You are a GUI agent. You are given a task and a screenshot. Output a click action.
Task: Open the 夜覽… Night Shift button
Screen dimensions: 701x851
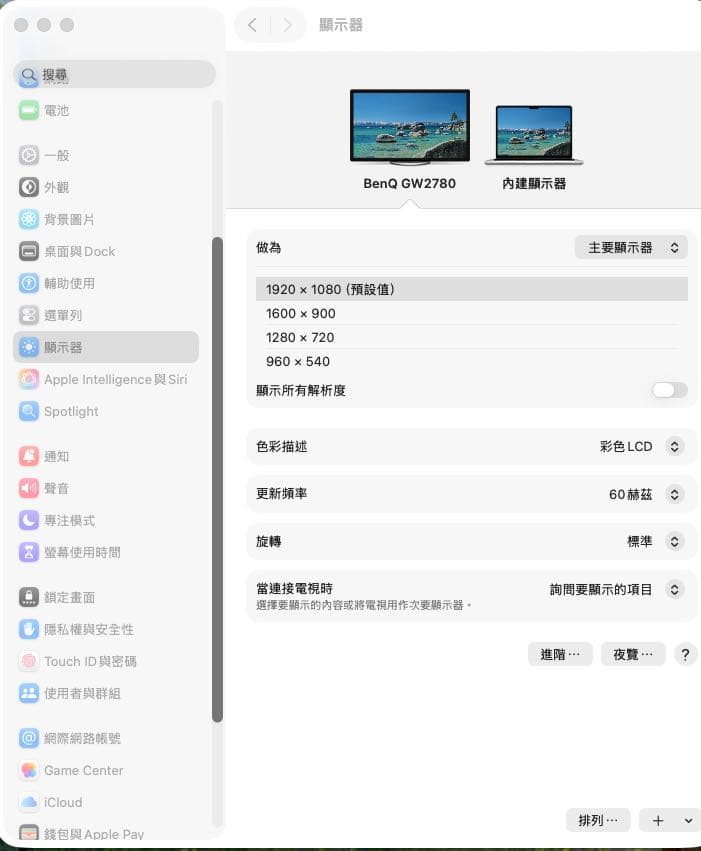click(x=633, y=655)
